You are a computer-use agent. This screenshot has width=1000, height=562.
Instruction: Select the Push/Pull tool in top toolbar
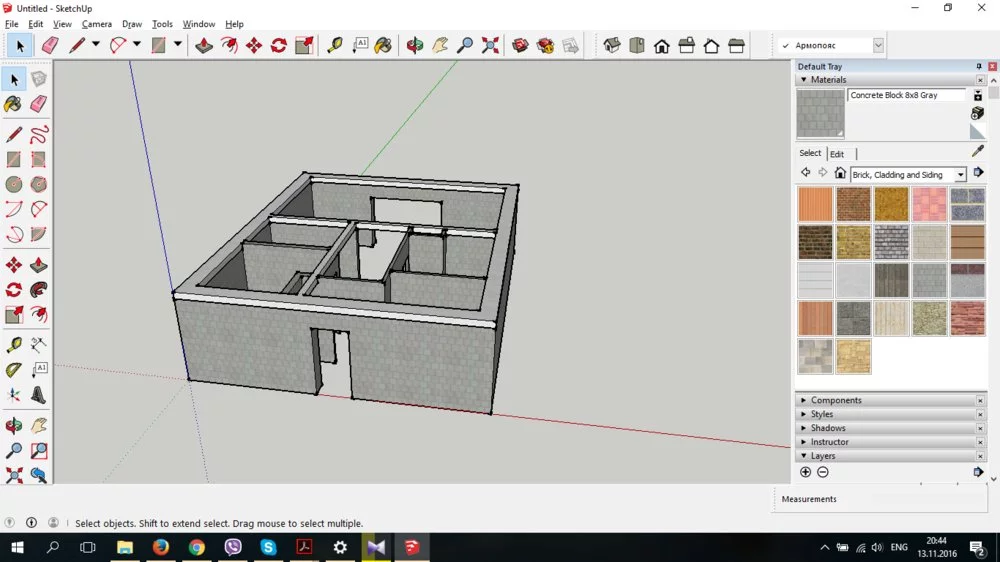click(204, 45)
